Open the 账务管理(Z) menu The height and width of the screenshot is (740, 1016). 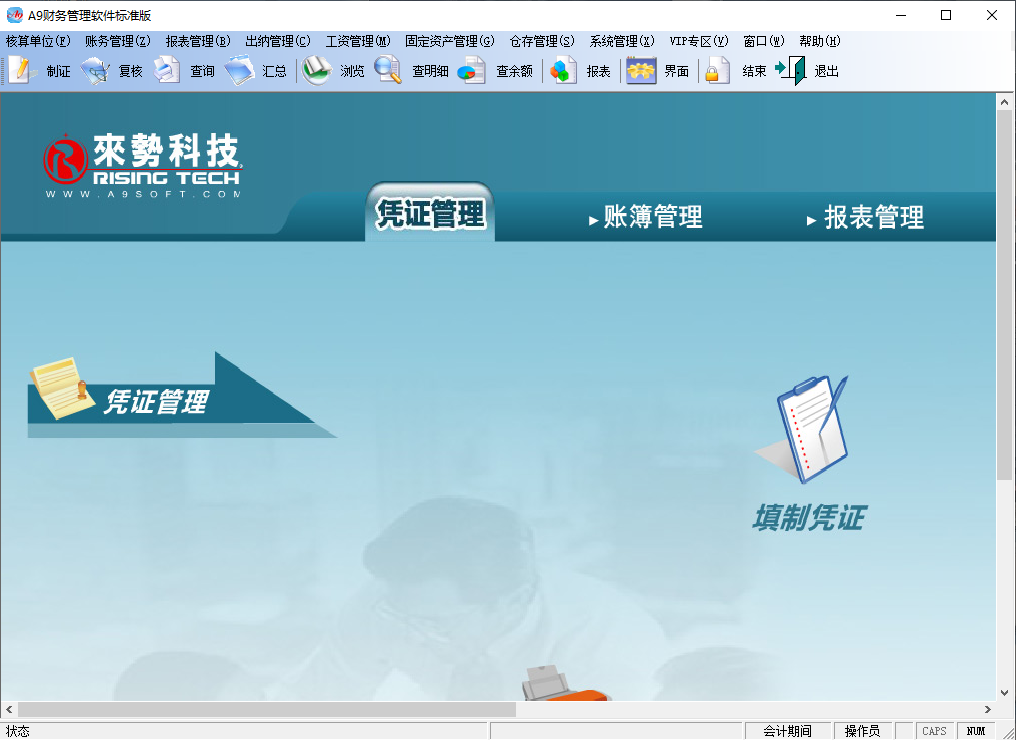[x=118, y=41]
